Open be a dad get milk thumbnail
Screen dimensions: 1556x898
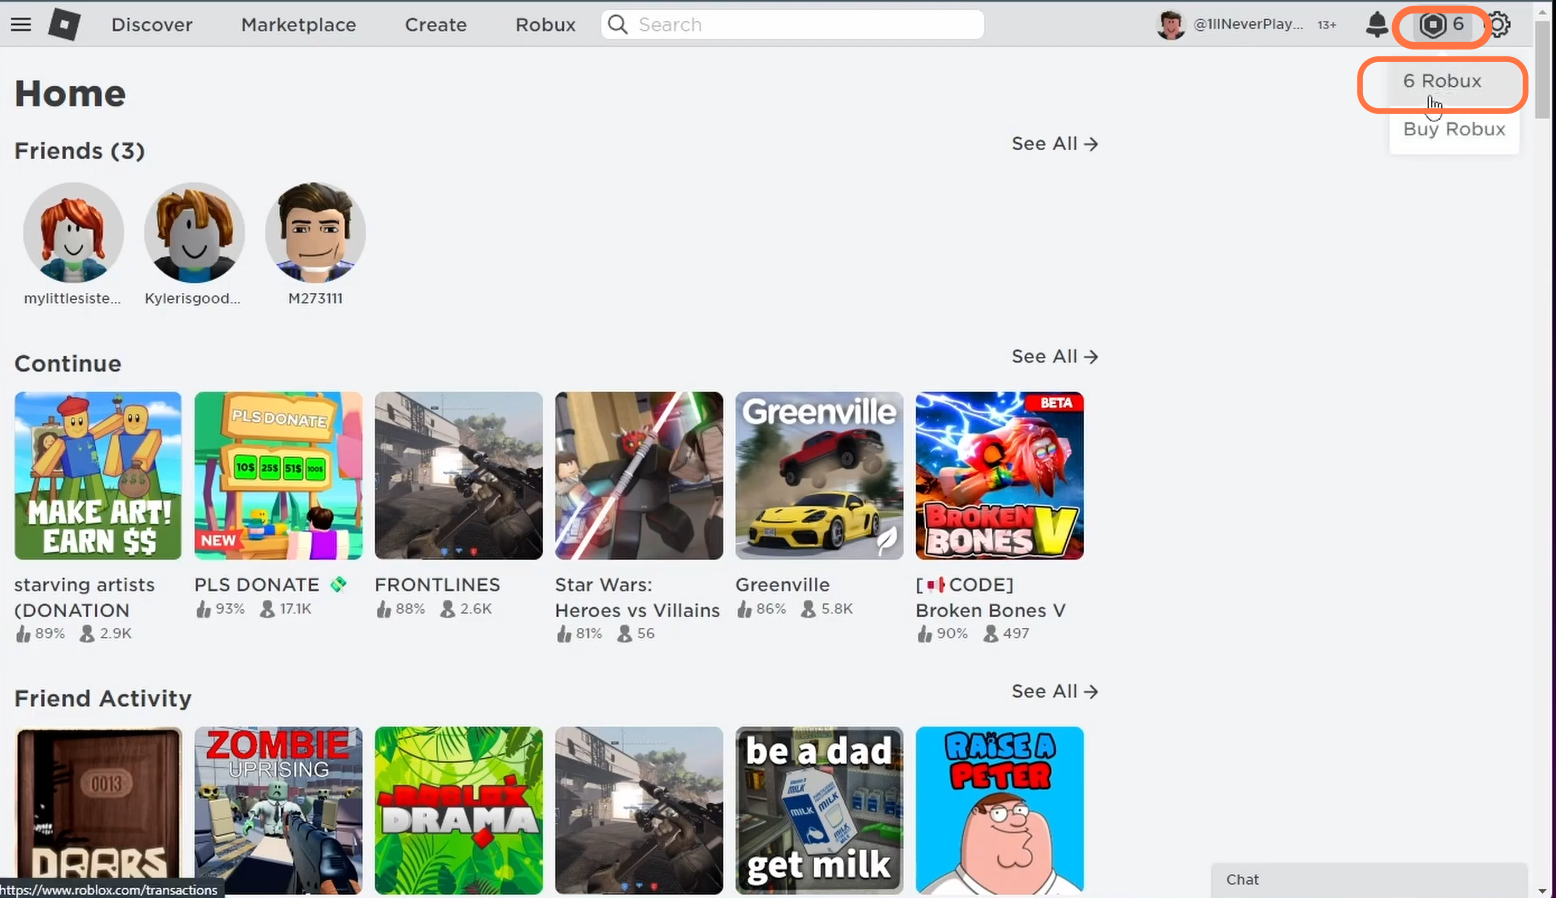(819, 810)
